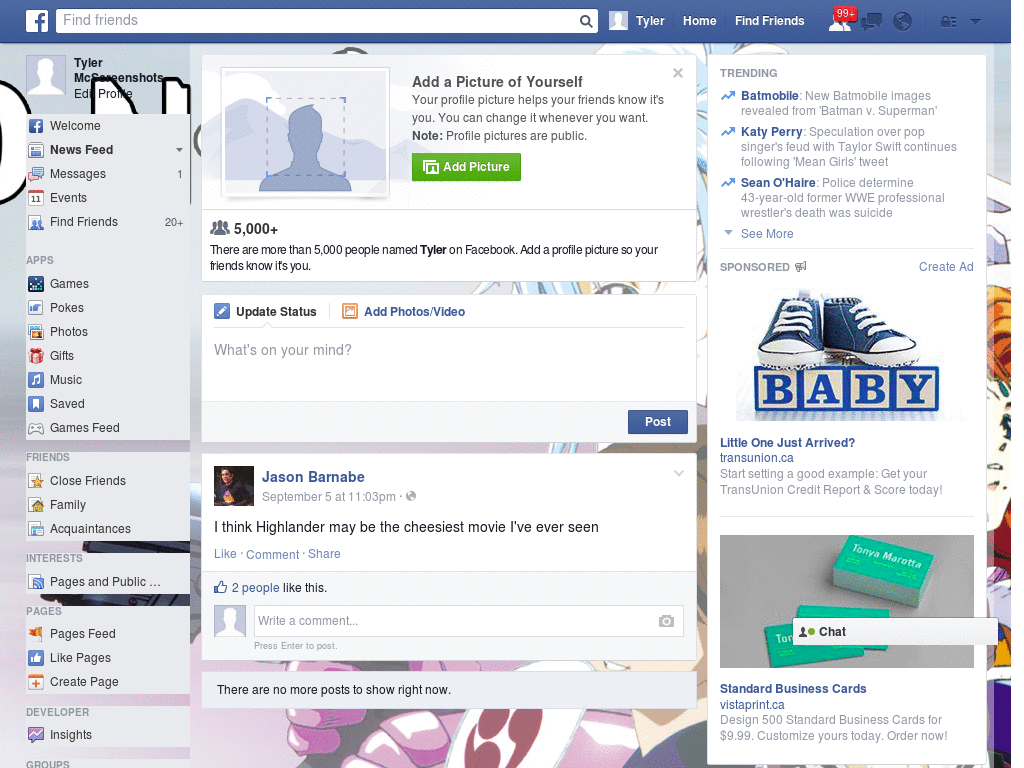Click the Create Page plus icon

click(36, 682)
